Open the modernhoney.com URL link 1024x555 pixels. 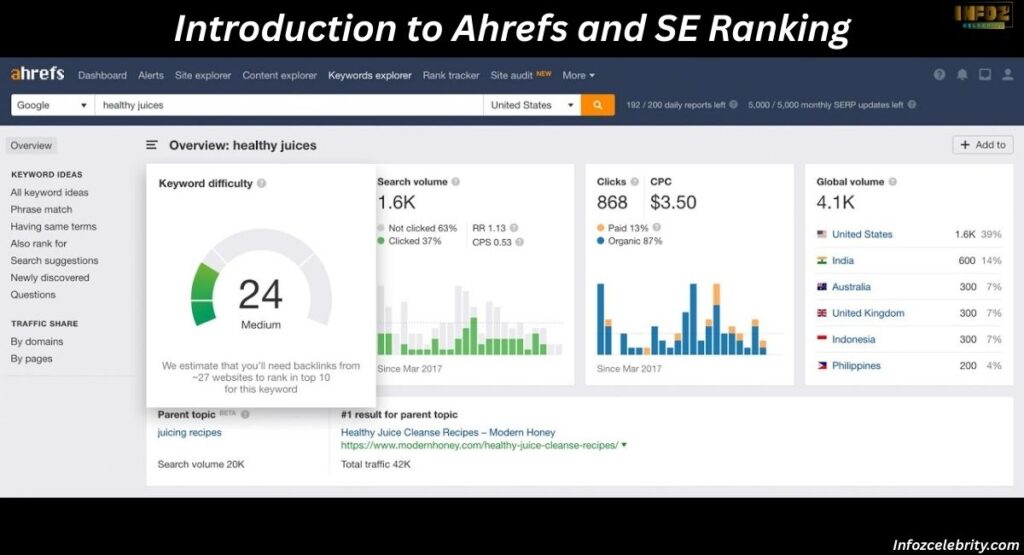479,445
